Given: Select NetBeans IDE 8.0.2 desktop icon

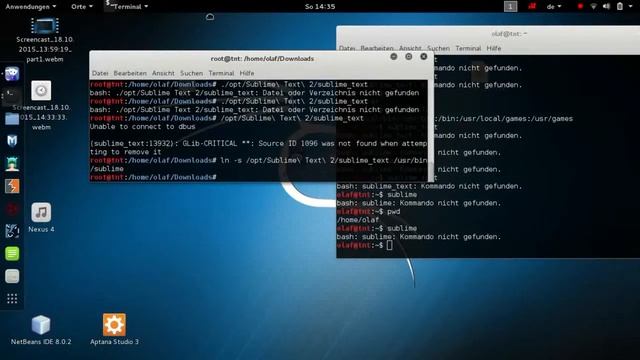Looking at the screenshot, I should tap(41, 330).
